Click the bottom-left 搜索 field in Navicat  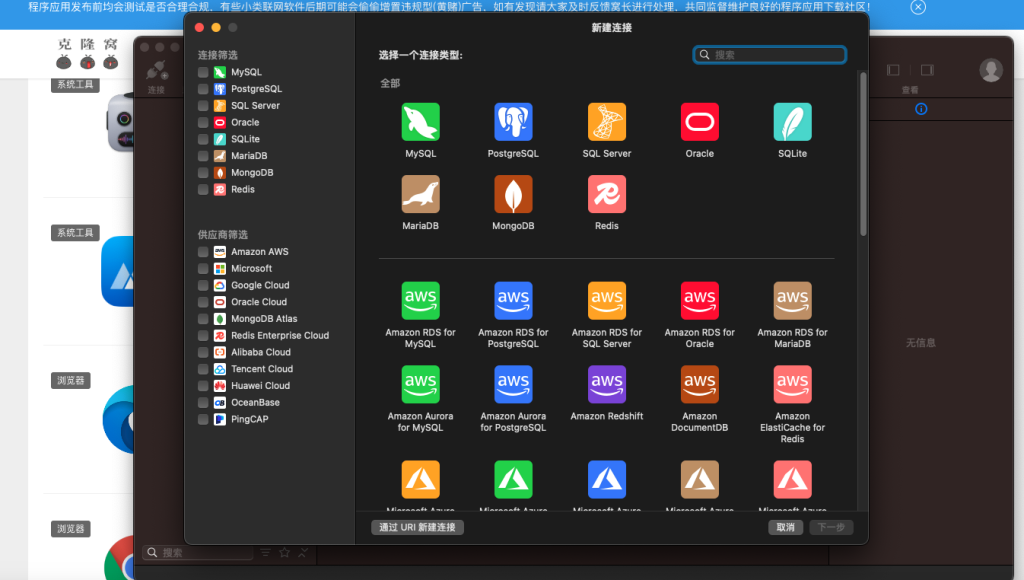197,553
